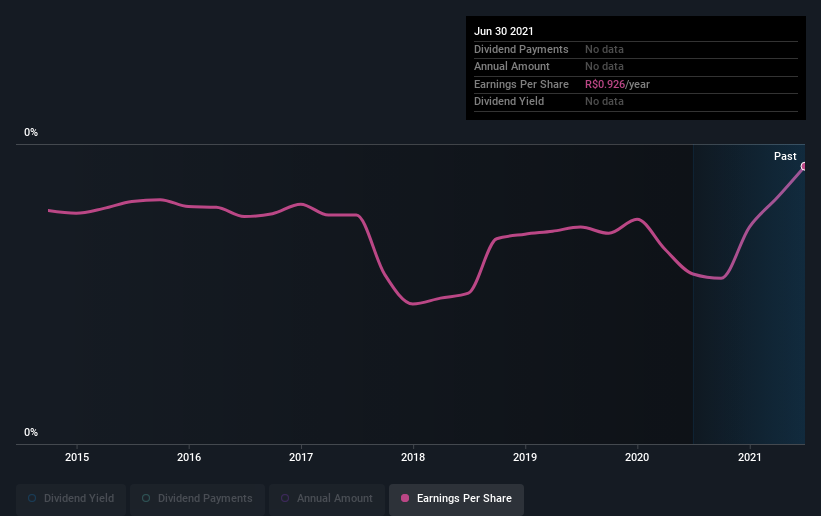
Task: Click the 2017 x-axis label
Action: 301,457
